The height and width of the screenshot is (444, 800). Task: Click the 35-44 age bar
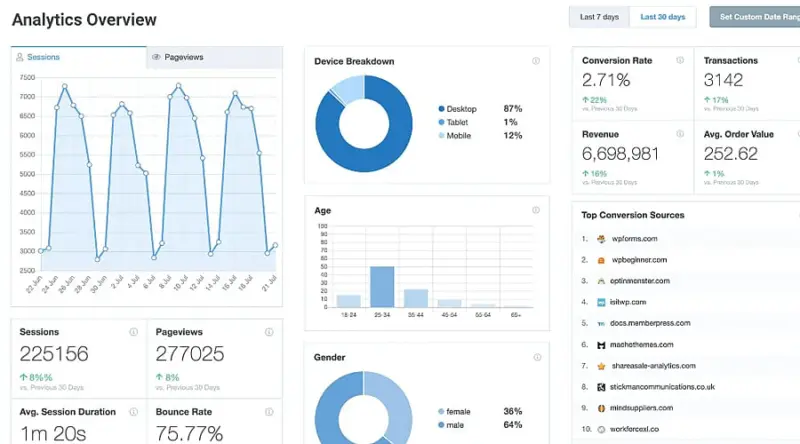coord(416,298)
